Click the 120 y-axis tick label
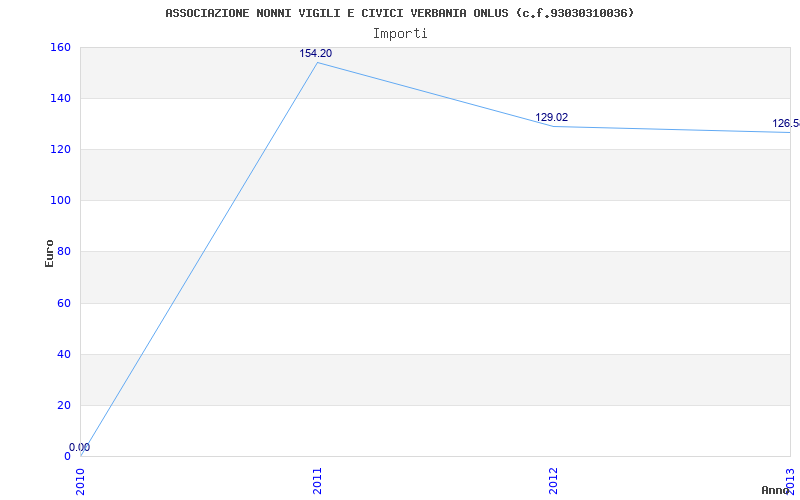The width and height of the screenshot is (800, 500). 60,149
